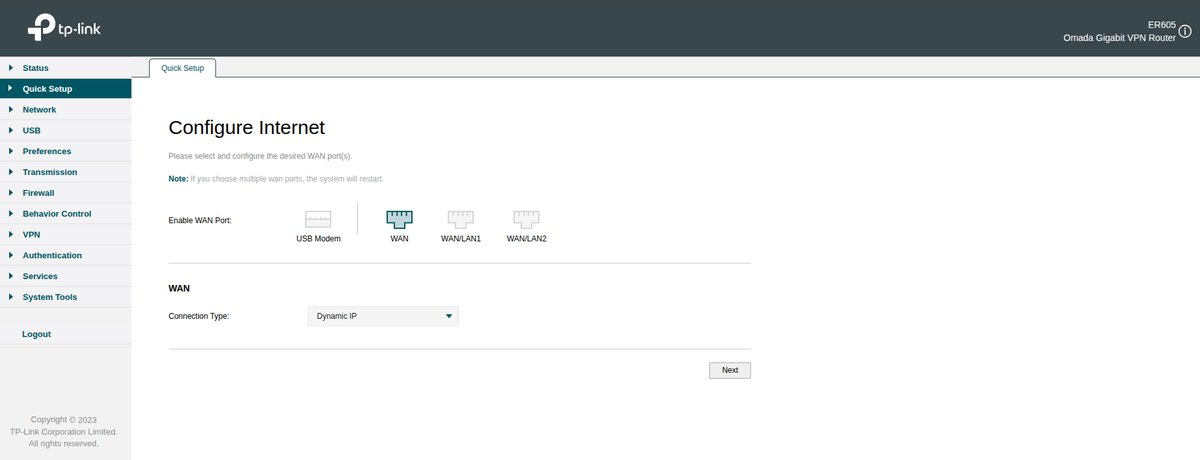Expand the VPN arrow in the sidebar
This screenshot has width=1200, height=460.
(x=10, y=234)
